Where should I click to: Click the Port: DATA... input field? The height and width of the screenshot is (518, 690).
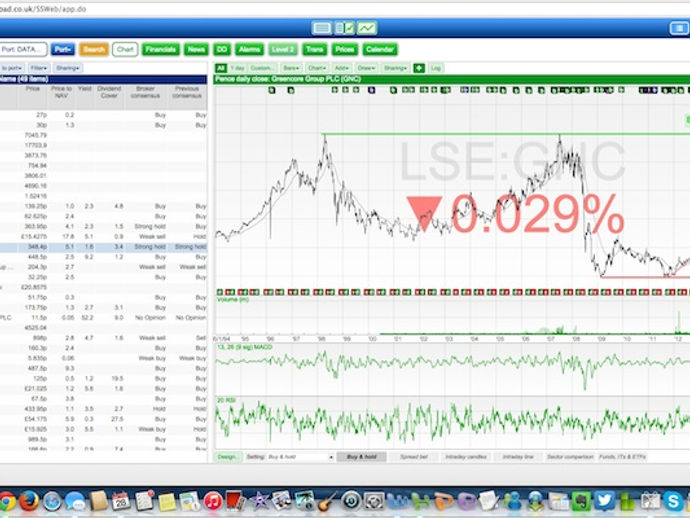(x=23, y=49)
